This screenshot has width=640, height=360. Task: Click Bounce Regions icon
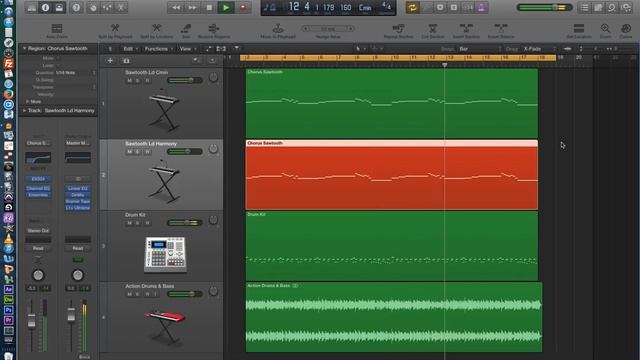click(x=214, y=31)
